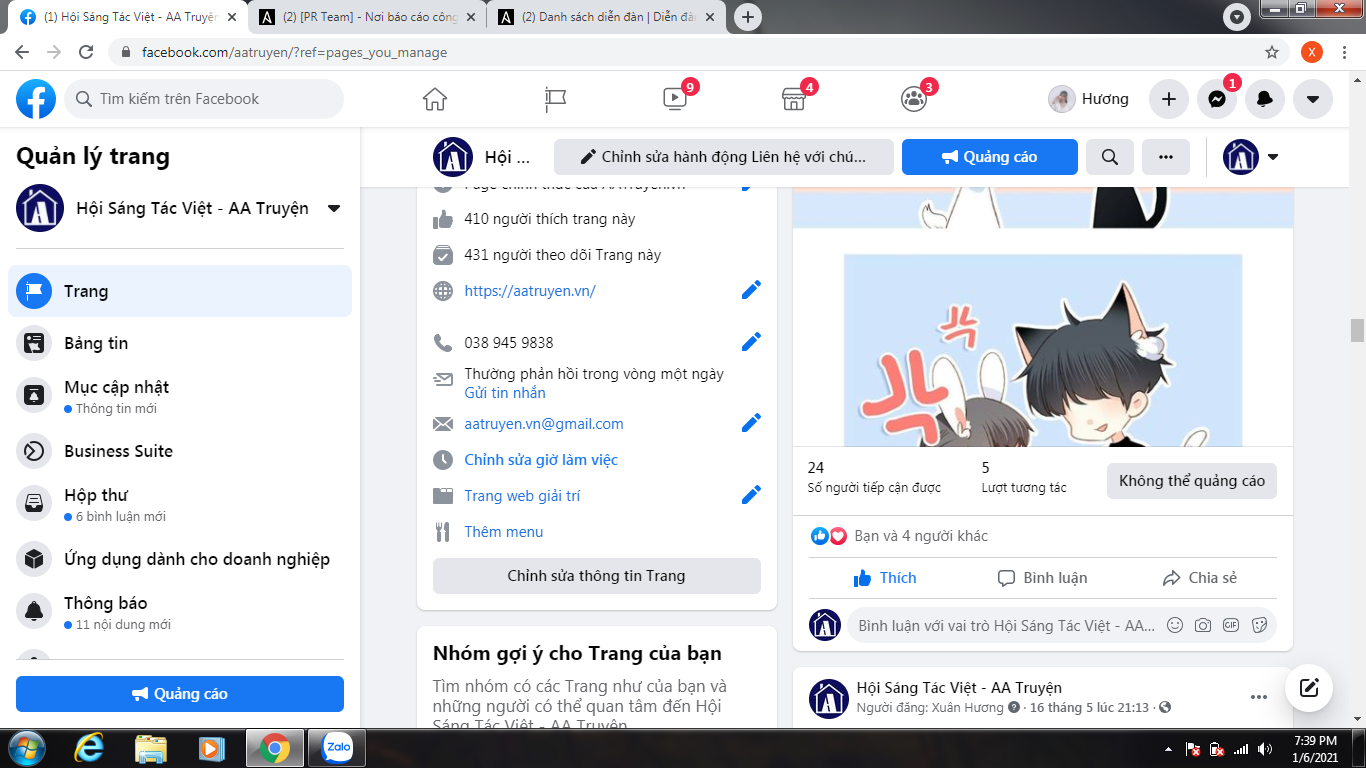This screenshot has width=1366, height=768.
Task: Click the Chia sẻ share button
Action: point(1200,578)
